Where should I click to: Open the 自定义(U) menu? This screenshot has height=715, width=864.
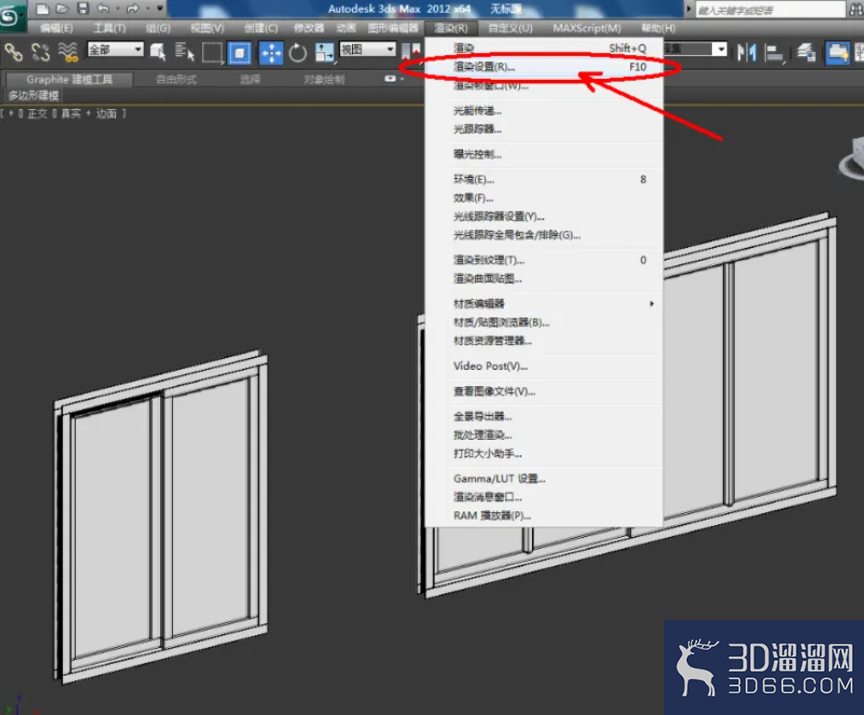click(510, 28)
